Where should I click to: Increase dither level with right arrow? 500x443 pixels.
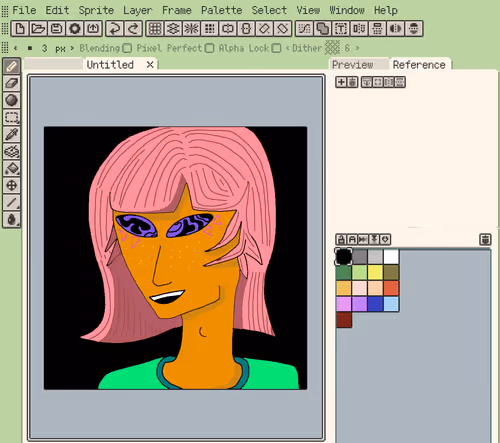(357, 48)
